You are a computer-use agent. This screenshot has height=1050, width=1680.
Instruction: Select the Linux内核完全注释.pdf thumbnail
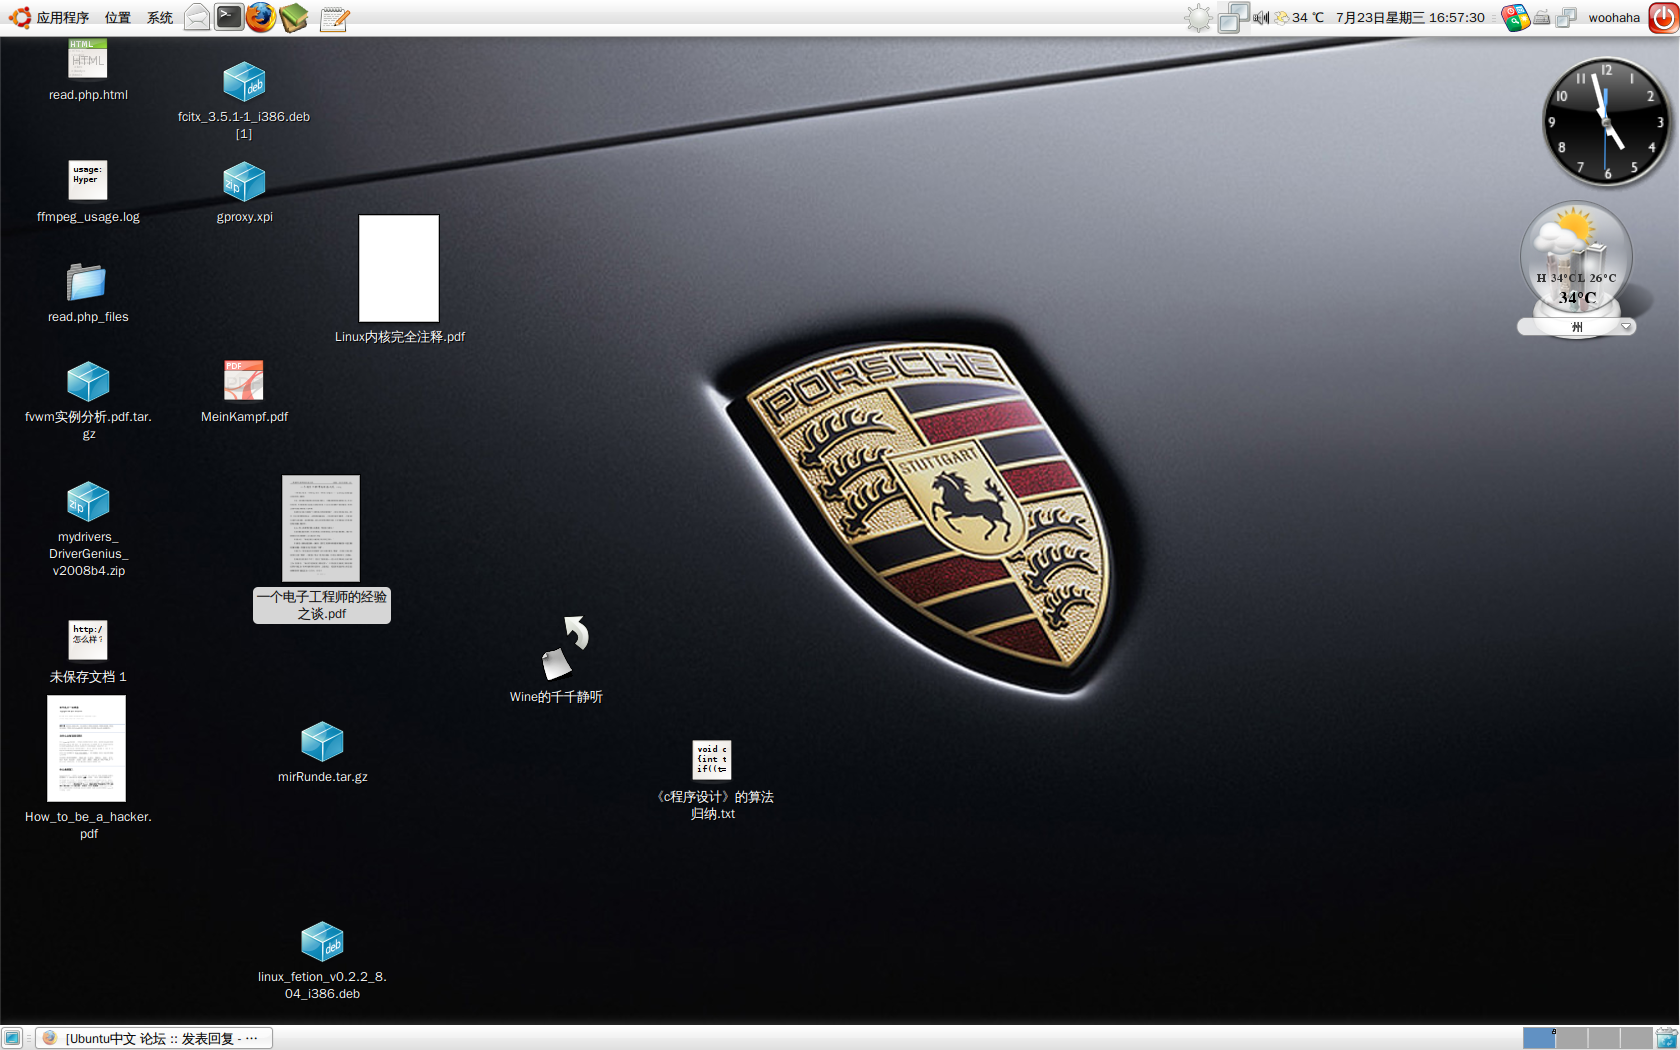coord(399,268)
